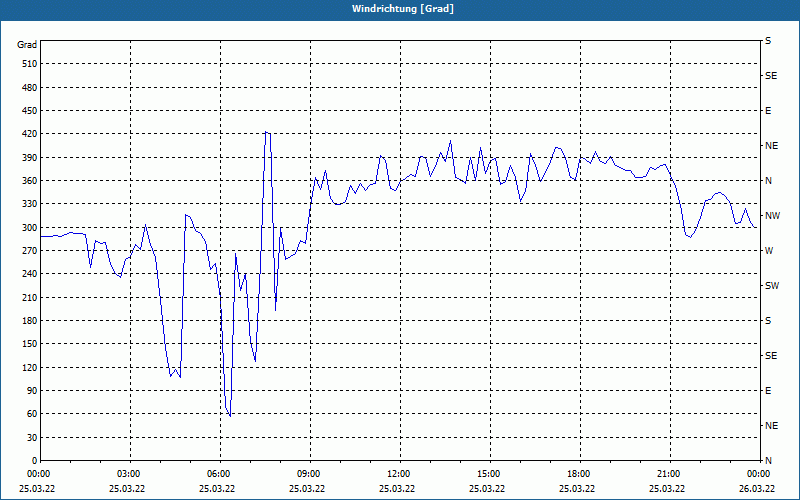Click the wind line's lowest dip near 60
The width and height of the screenshot is (800, 500).
pos(230,416)
